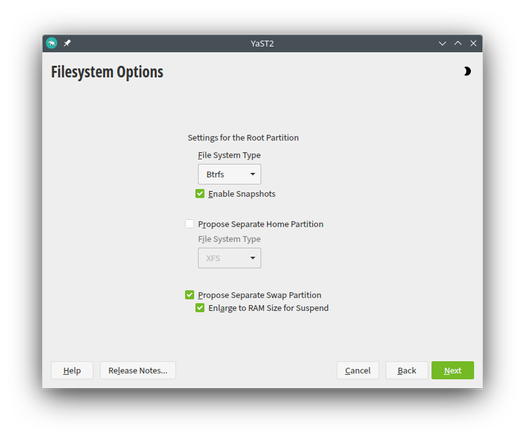
Task: Minimize the YaST2 window
Action: [442, 44]
